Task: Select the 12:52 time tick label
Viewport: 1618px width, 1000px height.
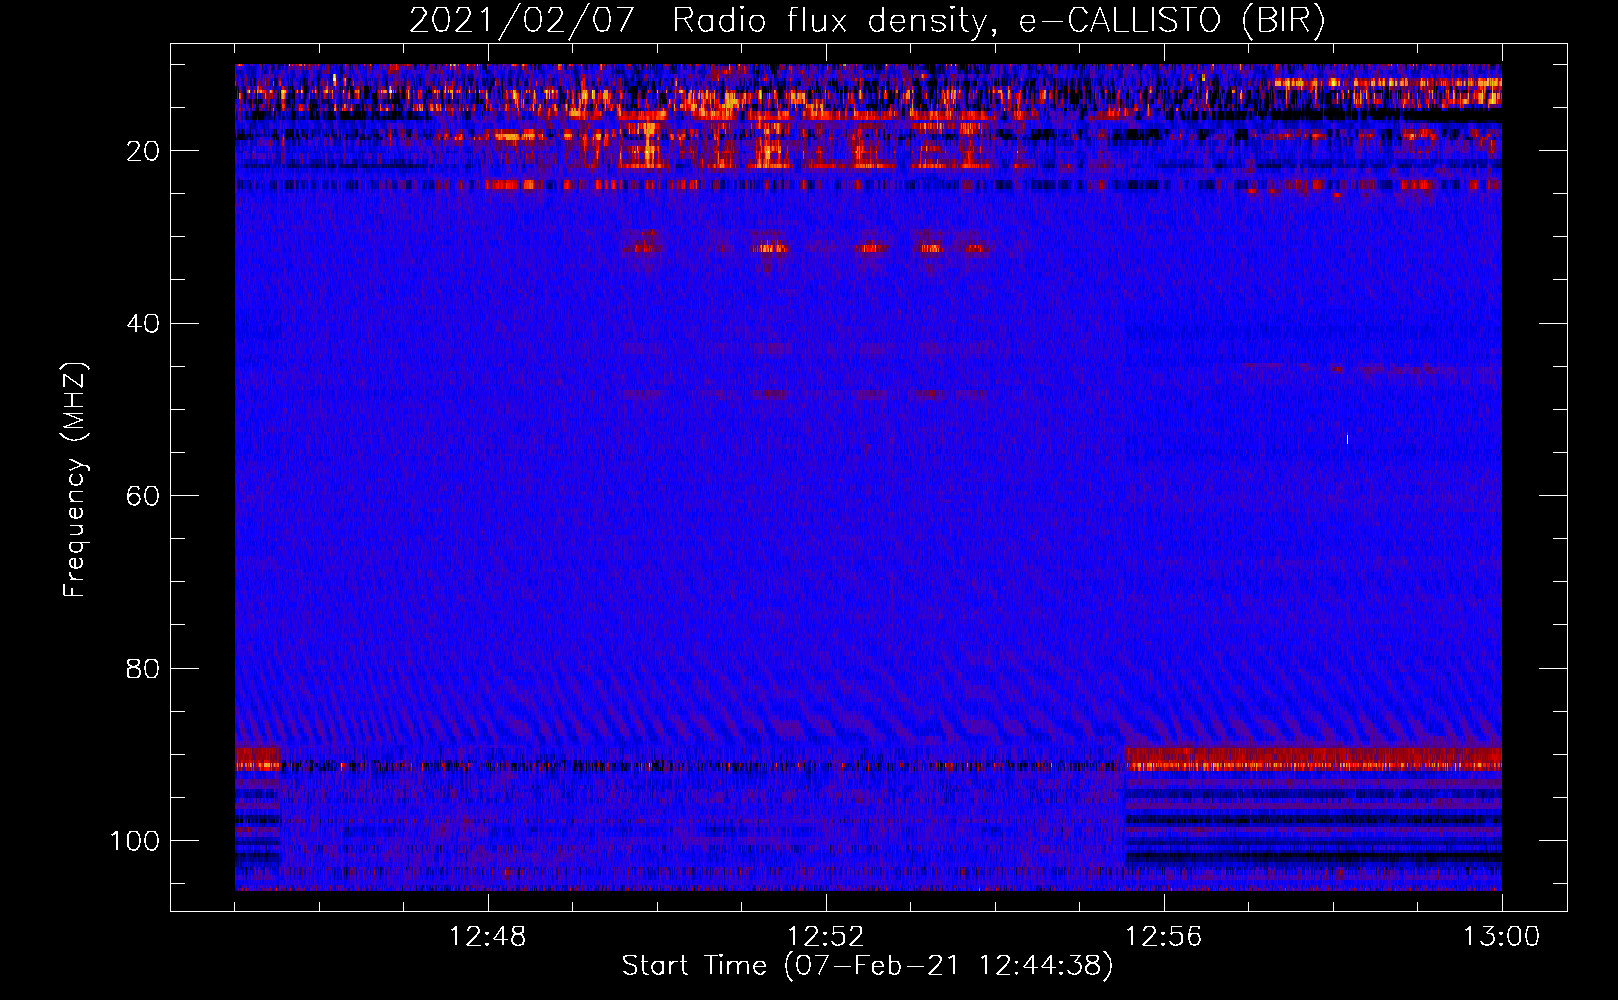Action: click(825, 937)
